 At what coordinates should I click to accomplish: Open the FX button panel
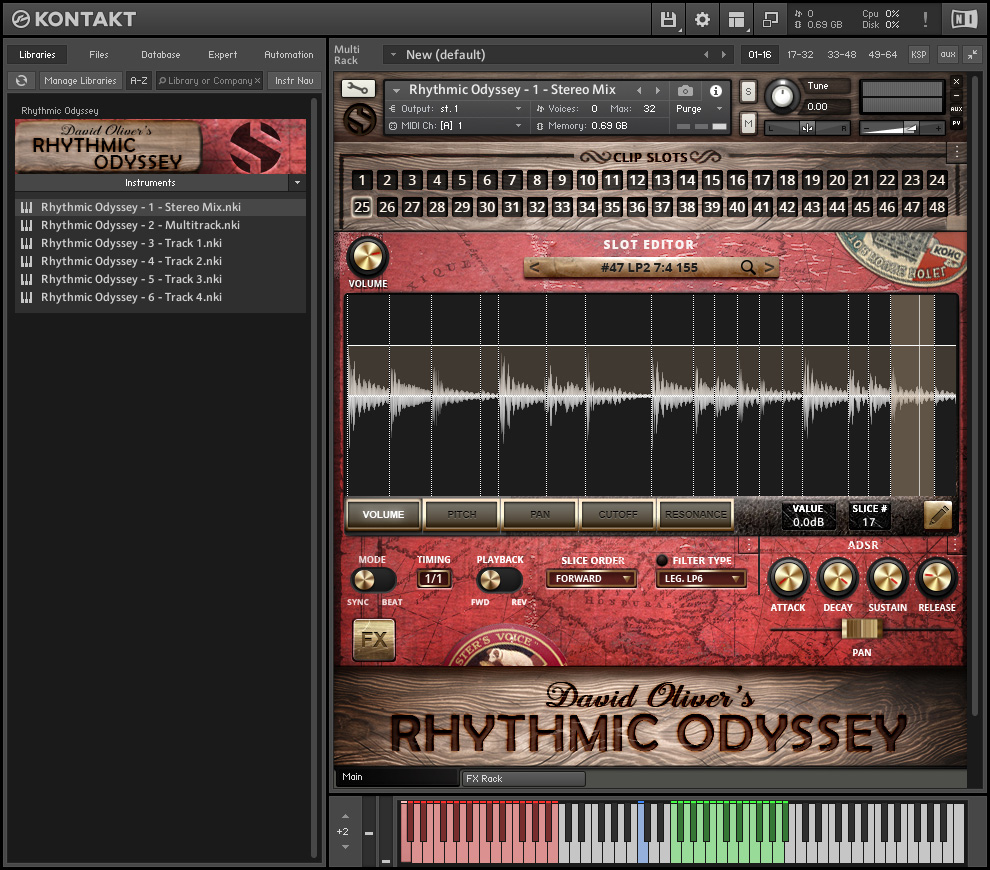click(374, 640)
